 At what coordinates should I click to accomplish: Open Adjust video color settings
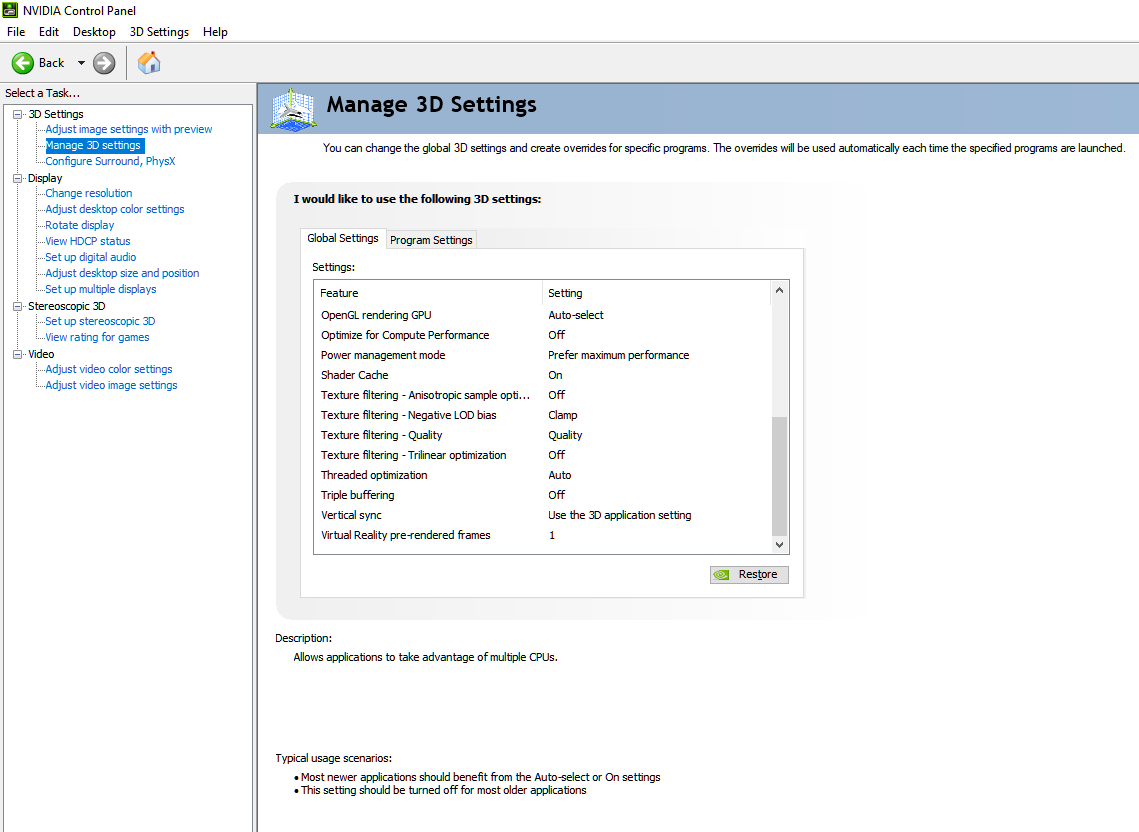tap(109, 369)
